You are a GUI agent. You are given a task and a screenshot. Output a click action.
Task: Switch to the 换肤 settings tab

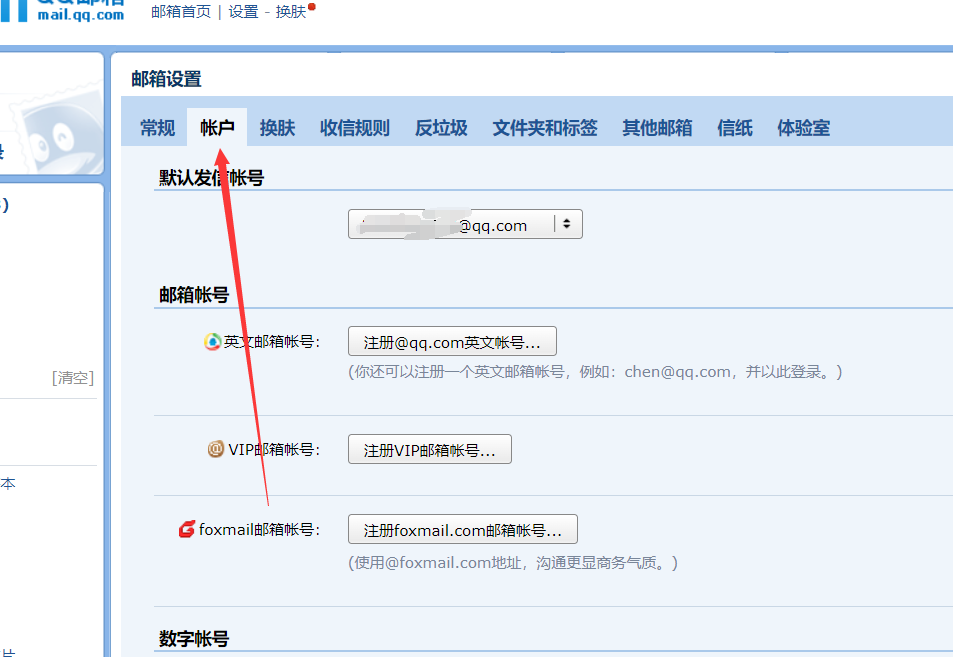click(277, 128)
